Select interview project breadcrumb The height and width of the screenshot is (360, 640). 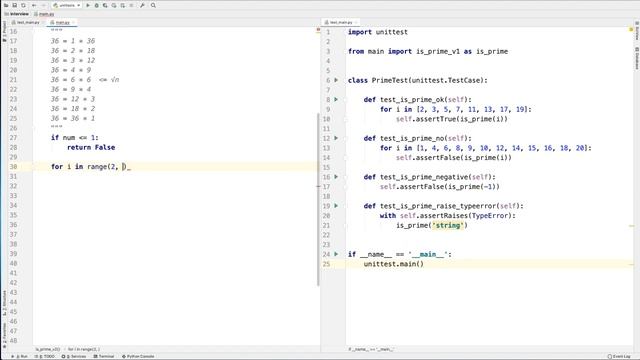pyautogui.click(x=17, y=14)
